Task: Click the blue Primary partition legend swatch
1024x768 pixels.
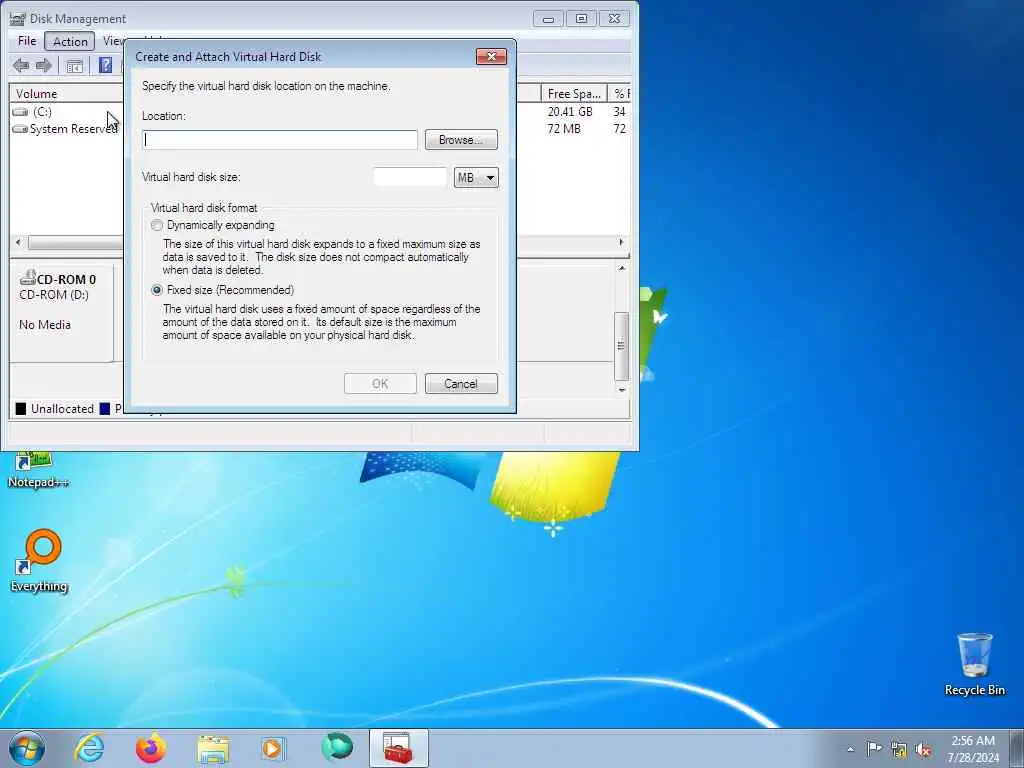Action: 104,409
